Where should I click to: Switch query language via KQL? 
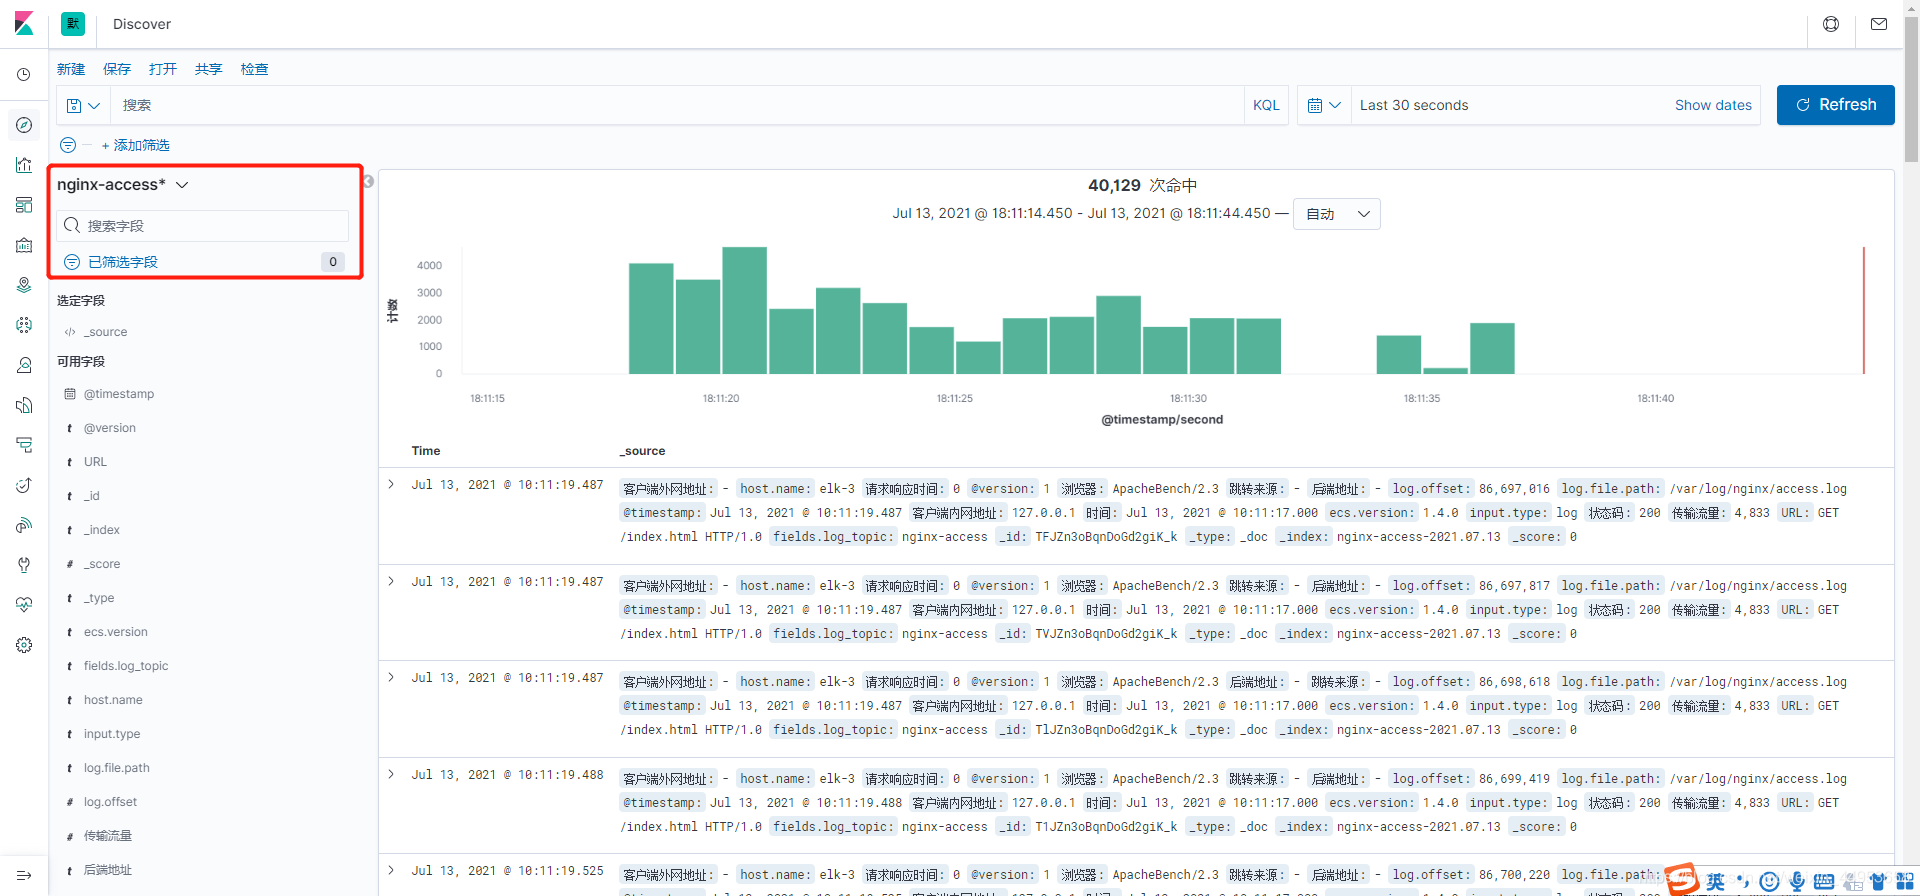coord(1266,105)
